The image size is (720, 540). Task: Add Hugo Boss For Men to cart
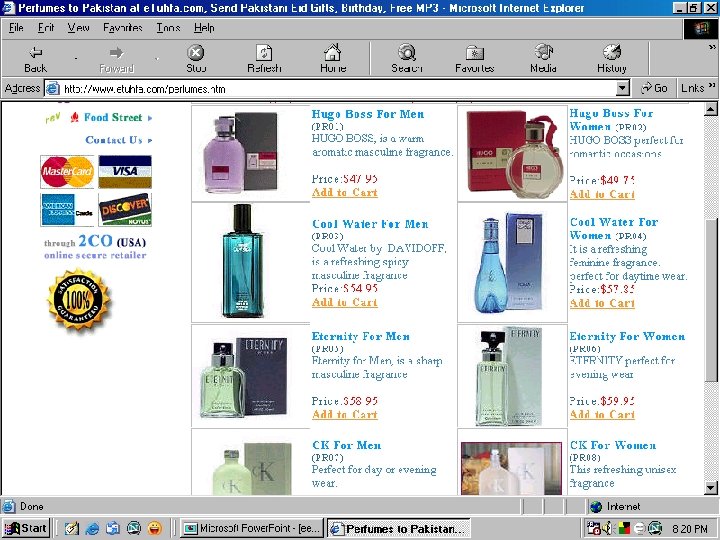344,192
